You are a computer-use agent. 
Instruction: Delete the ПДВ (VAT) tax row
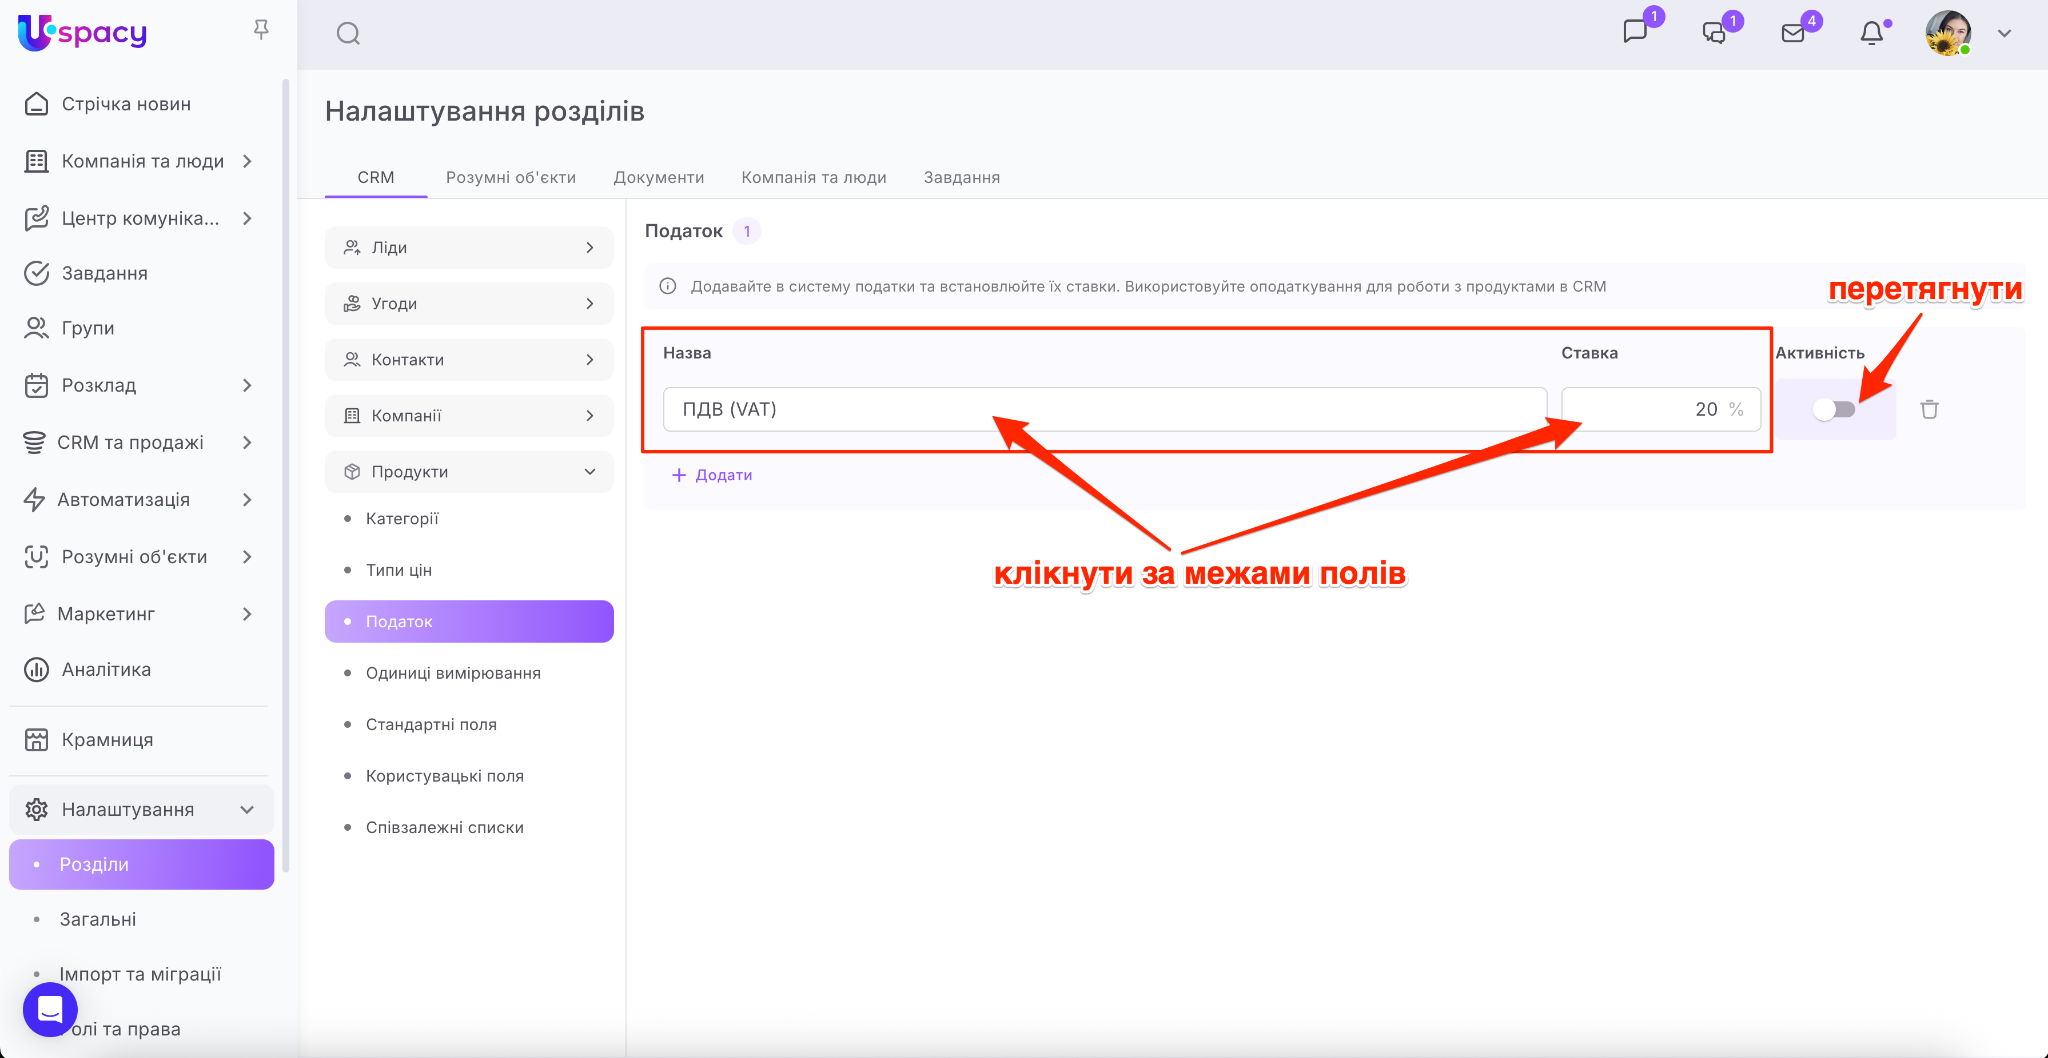[x=1929, y=409]
